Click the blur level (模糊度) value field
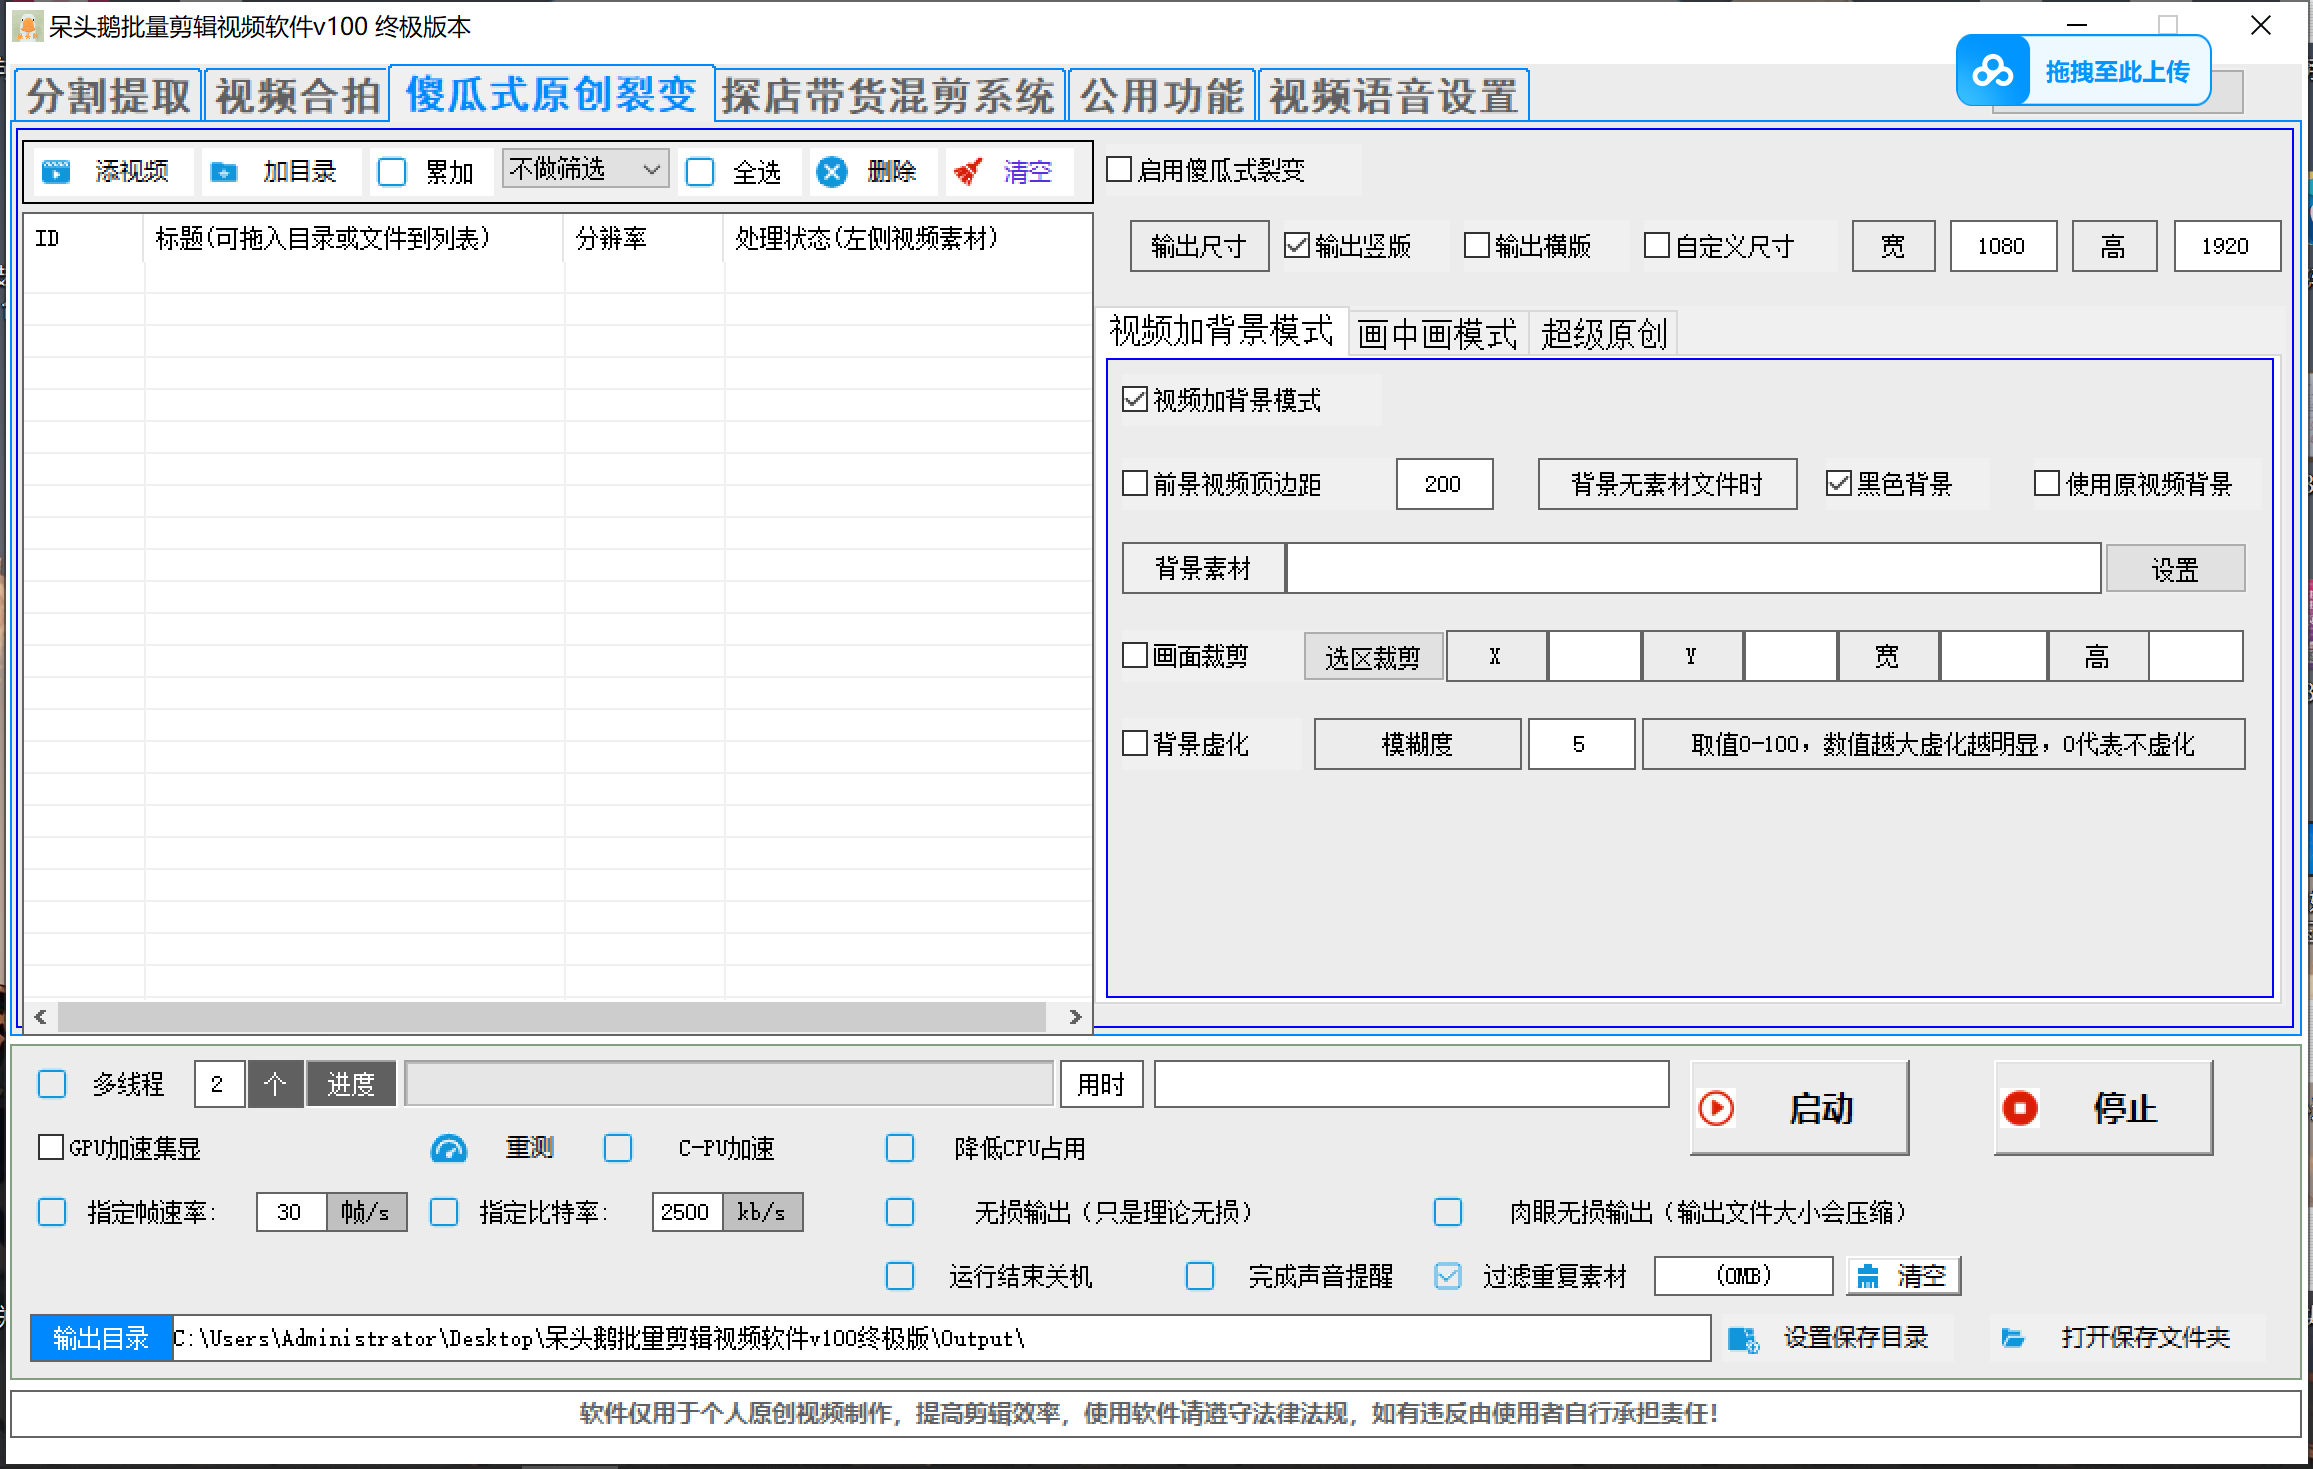 tap(1580, 744)
